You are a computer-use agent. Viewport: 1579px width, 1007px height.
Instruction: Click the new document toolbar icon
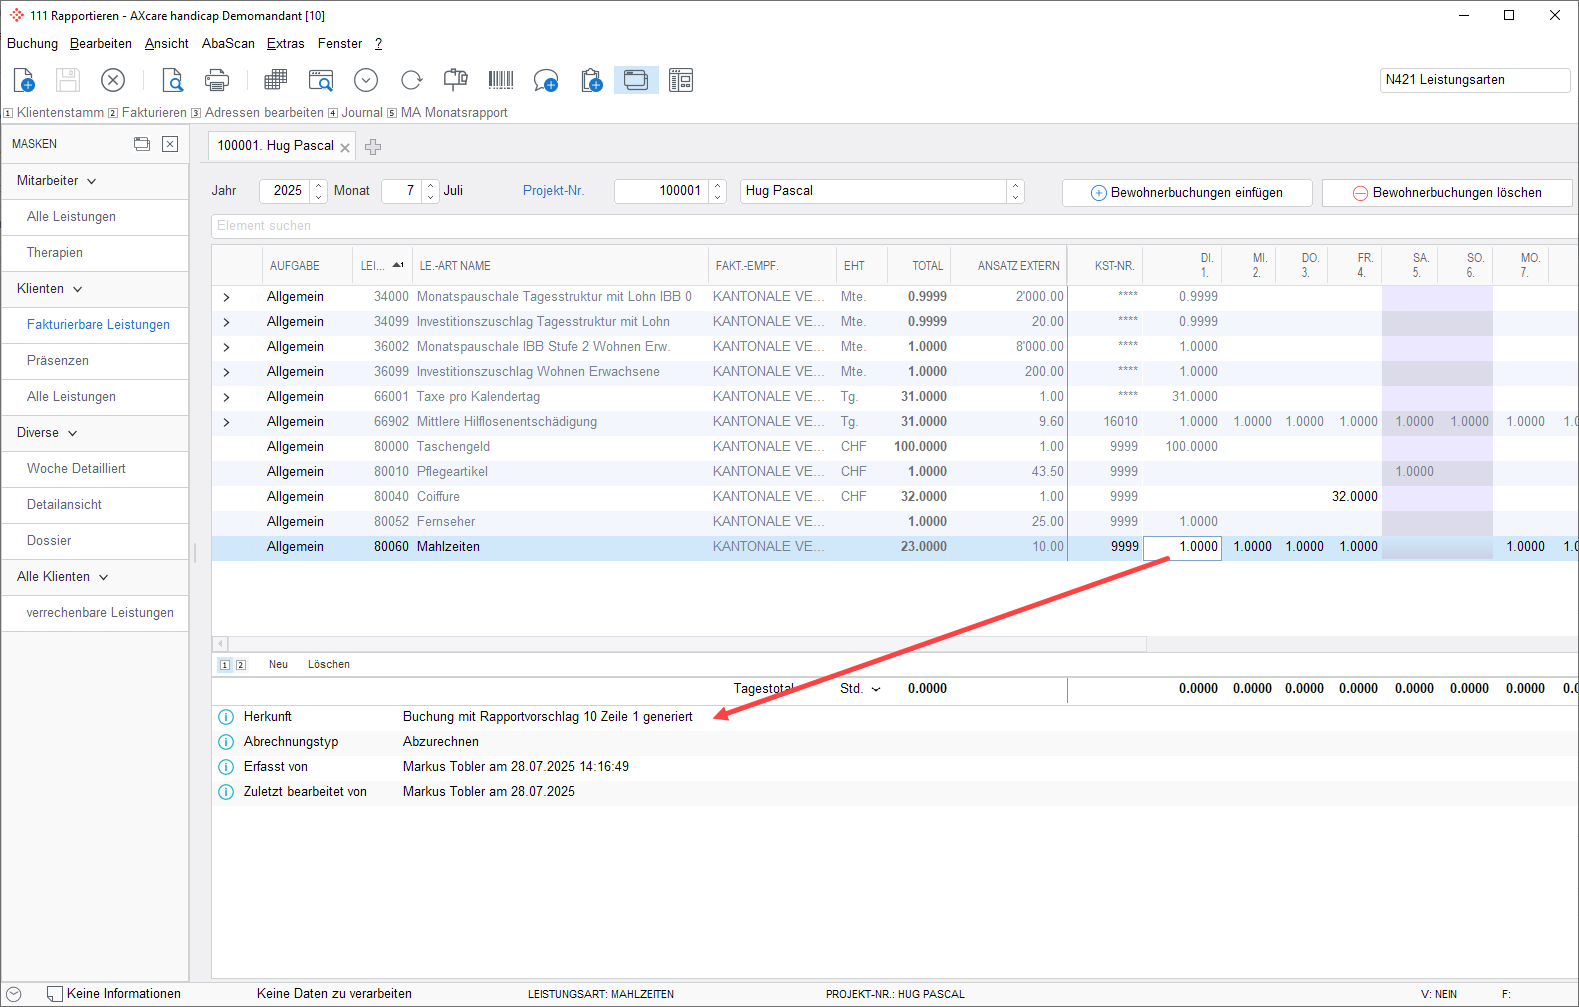point(24,80)
